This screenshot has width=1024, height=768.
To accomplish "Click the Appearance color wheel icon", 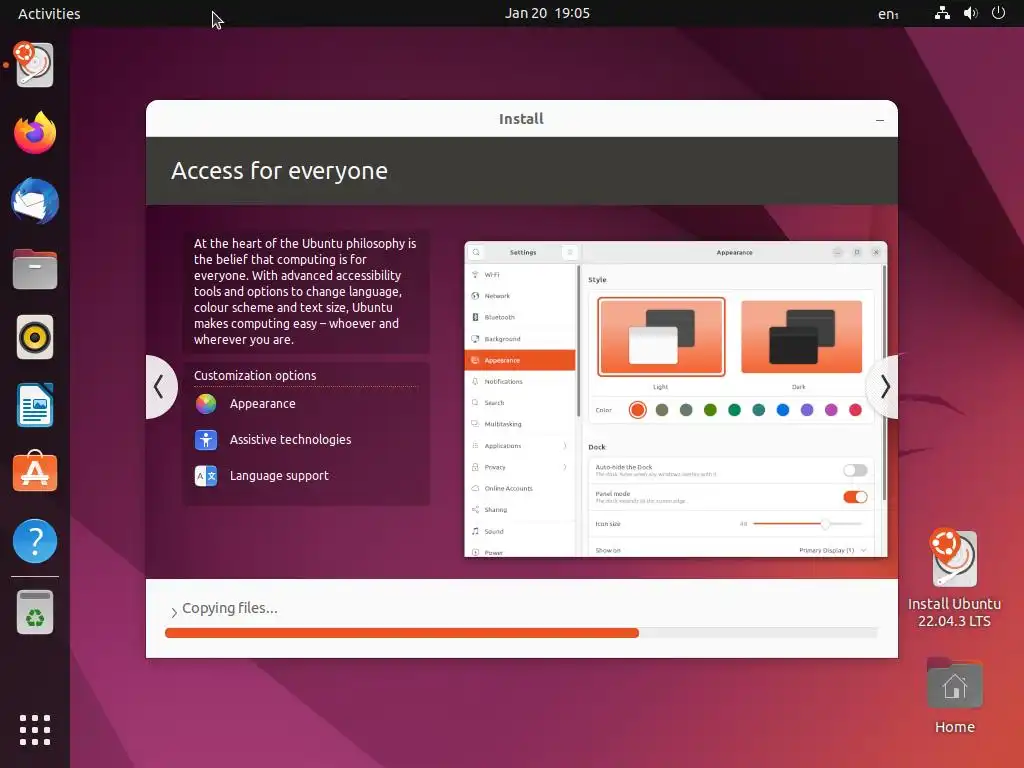I will (206, 404).
